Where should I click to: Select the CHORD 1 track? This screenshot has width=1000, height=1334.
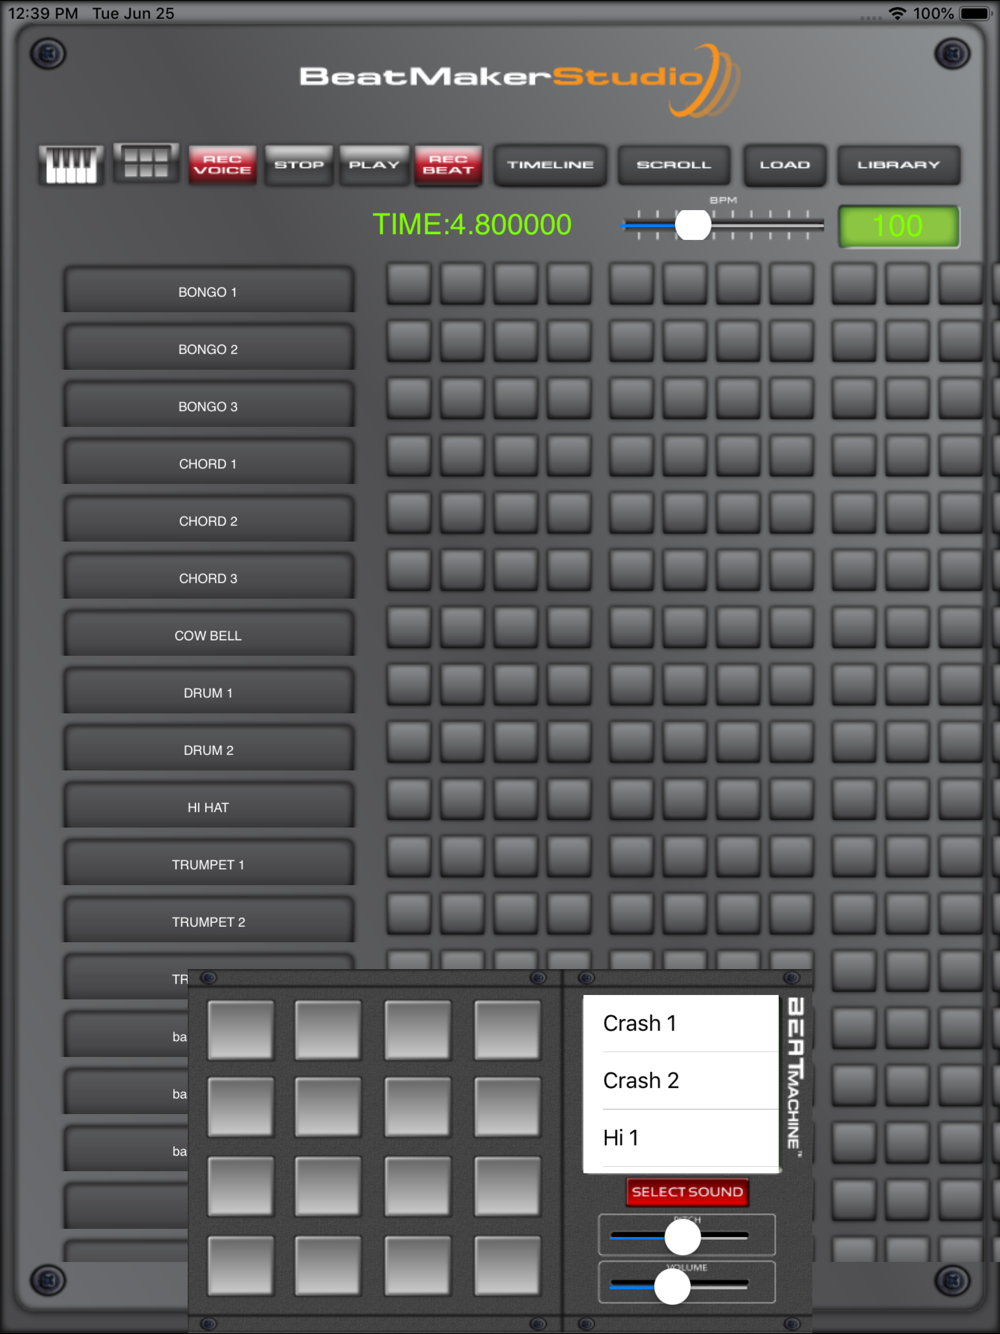pos(208,463)
